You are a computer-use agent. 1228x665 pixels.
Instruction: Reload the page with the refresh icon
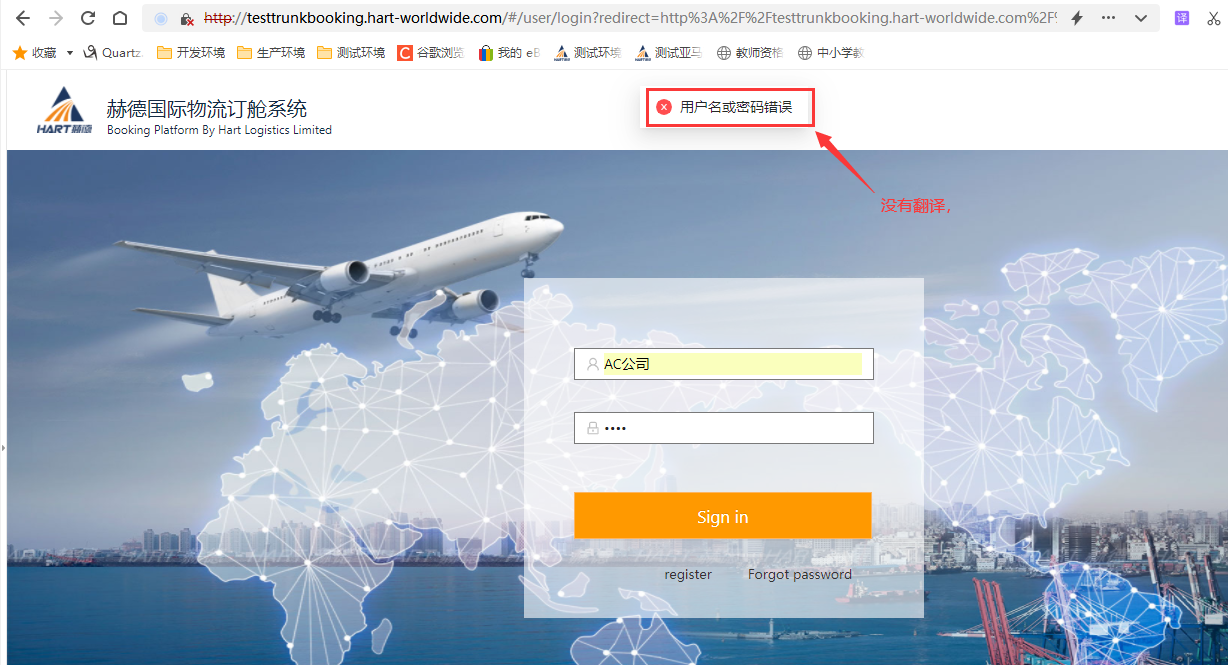point(87,18)
